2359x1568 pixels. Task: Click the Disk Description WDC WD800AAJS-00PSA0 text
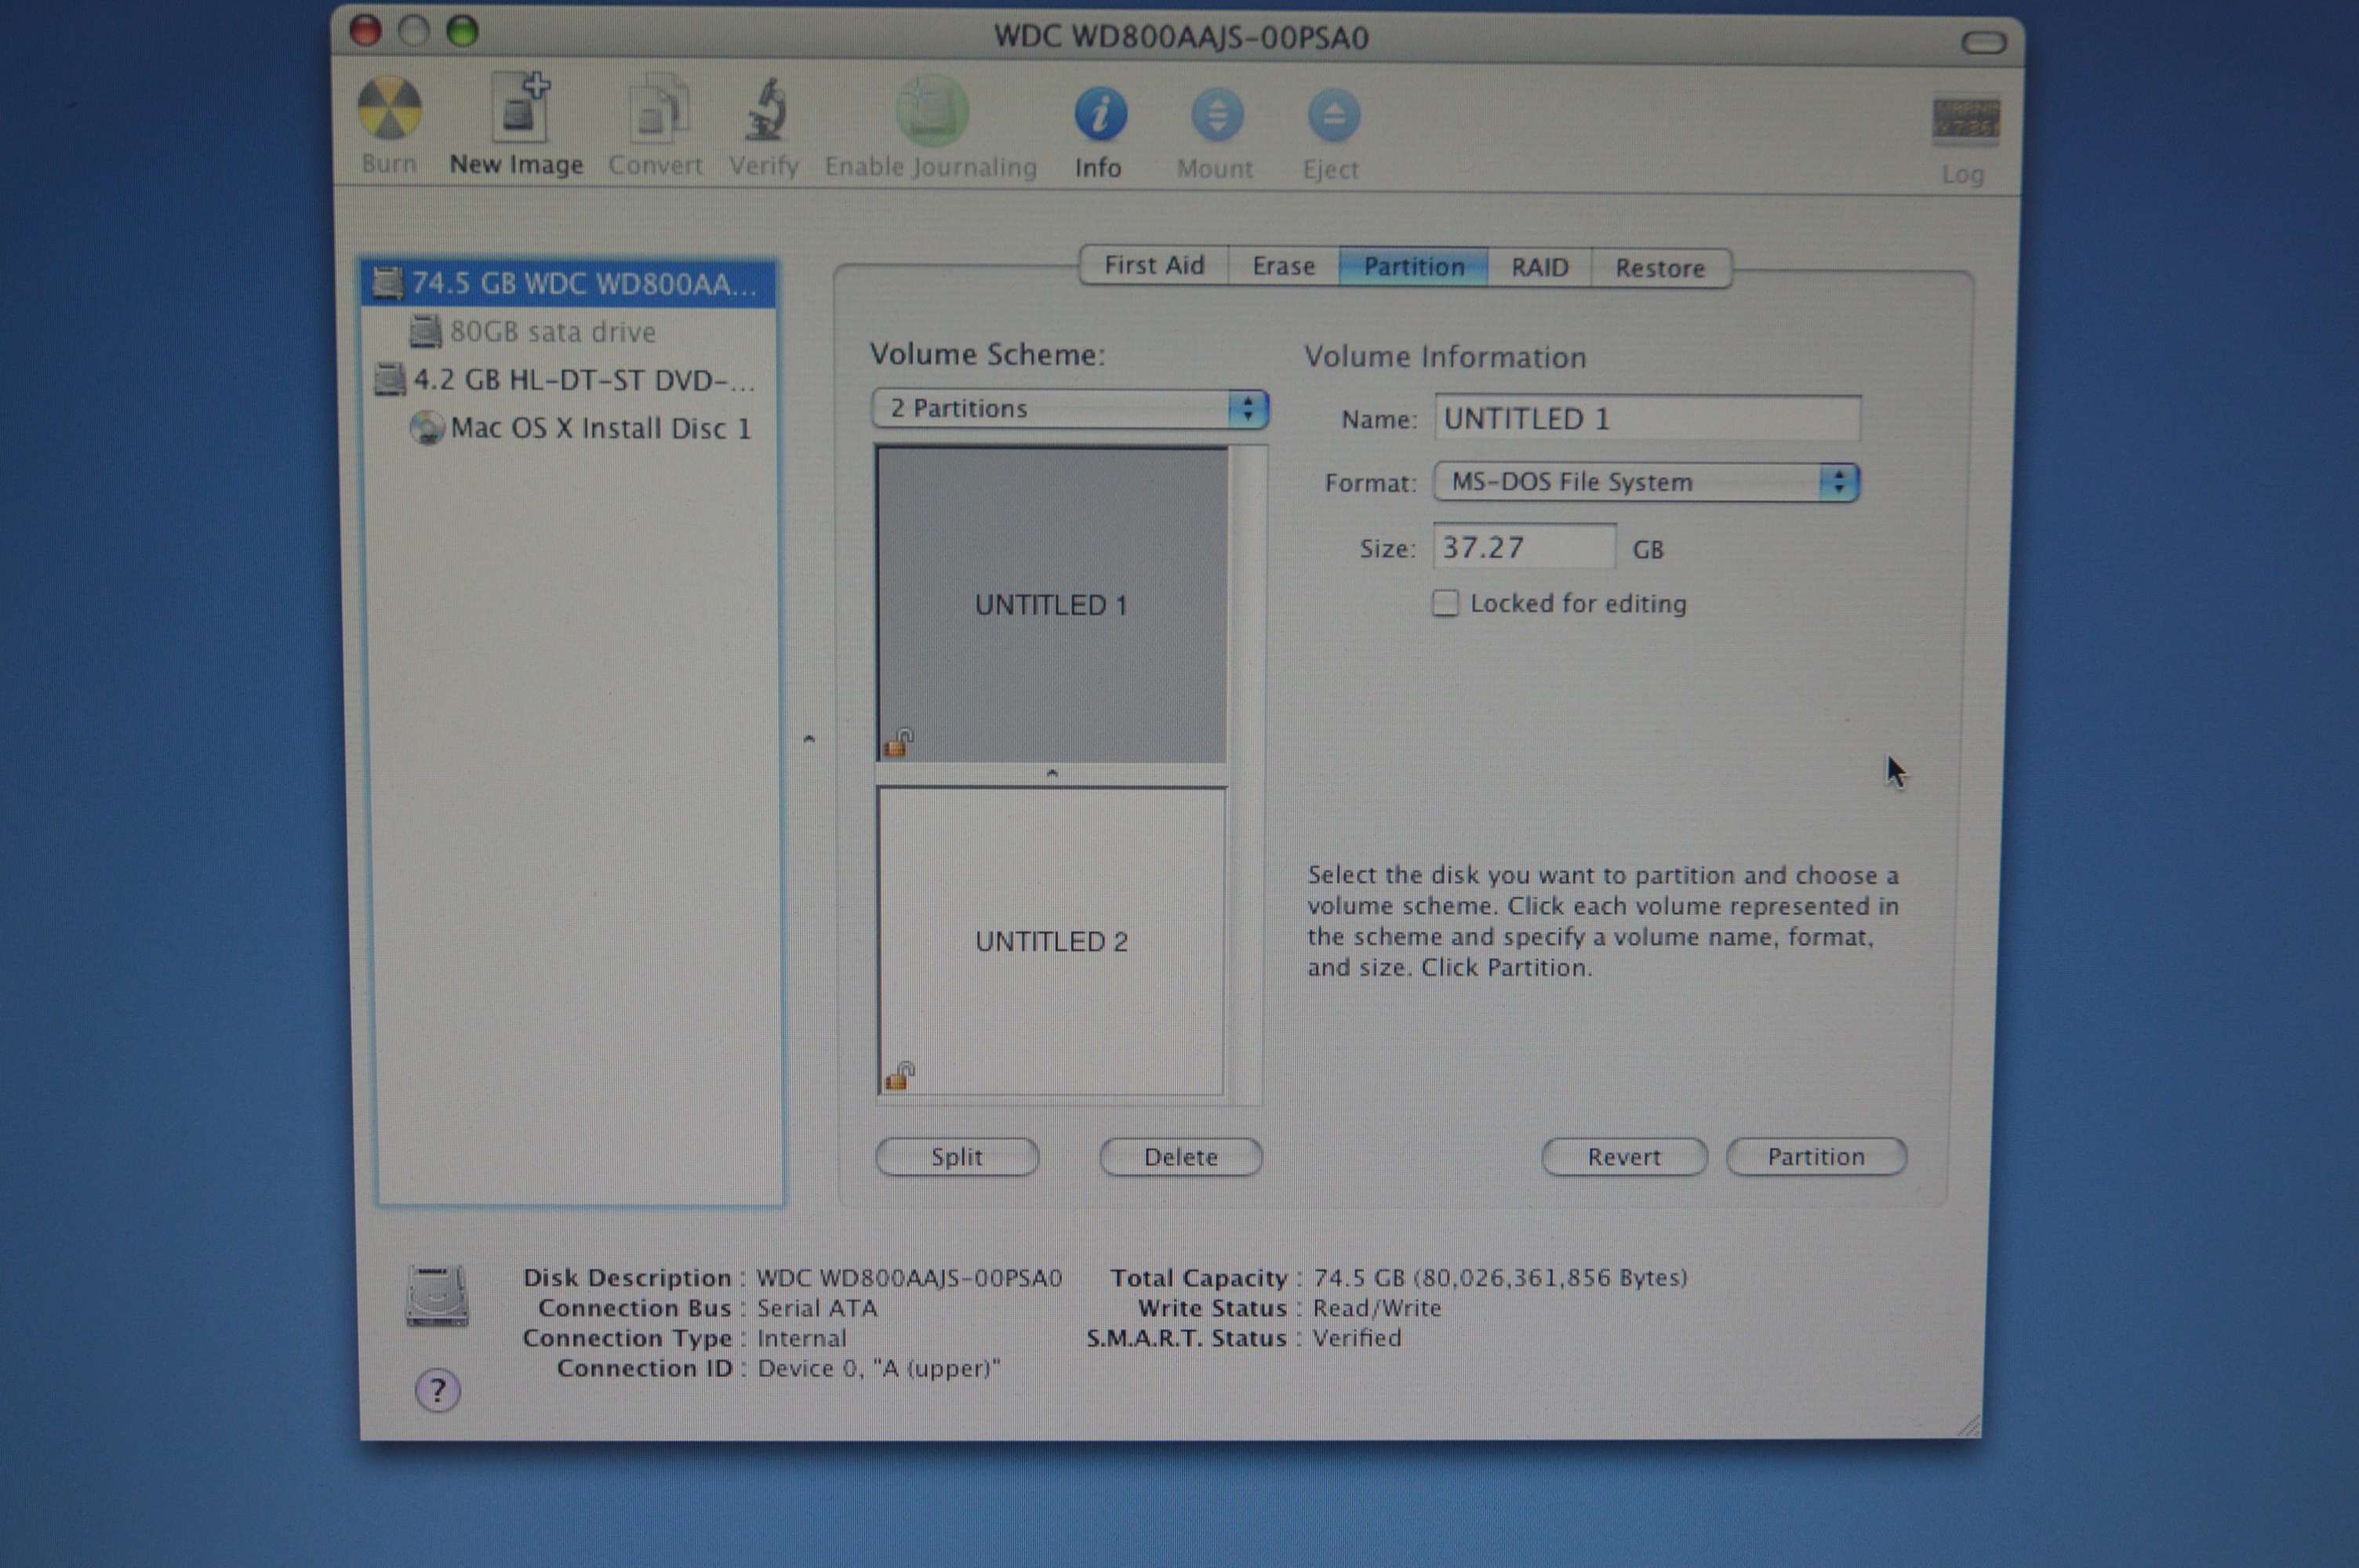coord(909,1278)
